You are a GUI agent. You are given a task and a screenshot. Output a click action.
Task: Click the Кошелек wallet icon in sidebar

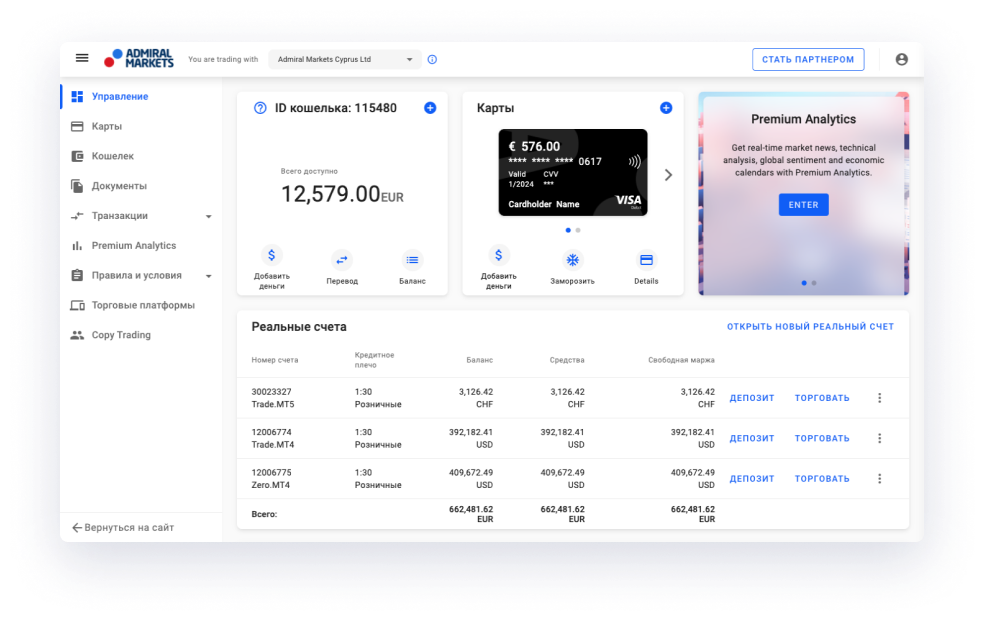point(77,156)
